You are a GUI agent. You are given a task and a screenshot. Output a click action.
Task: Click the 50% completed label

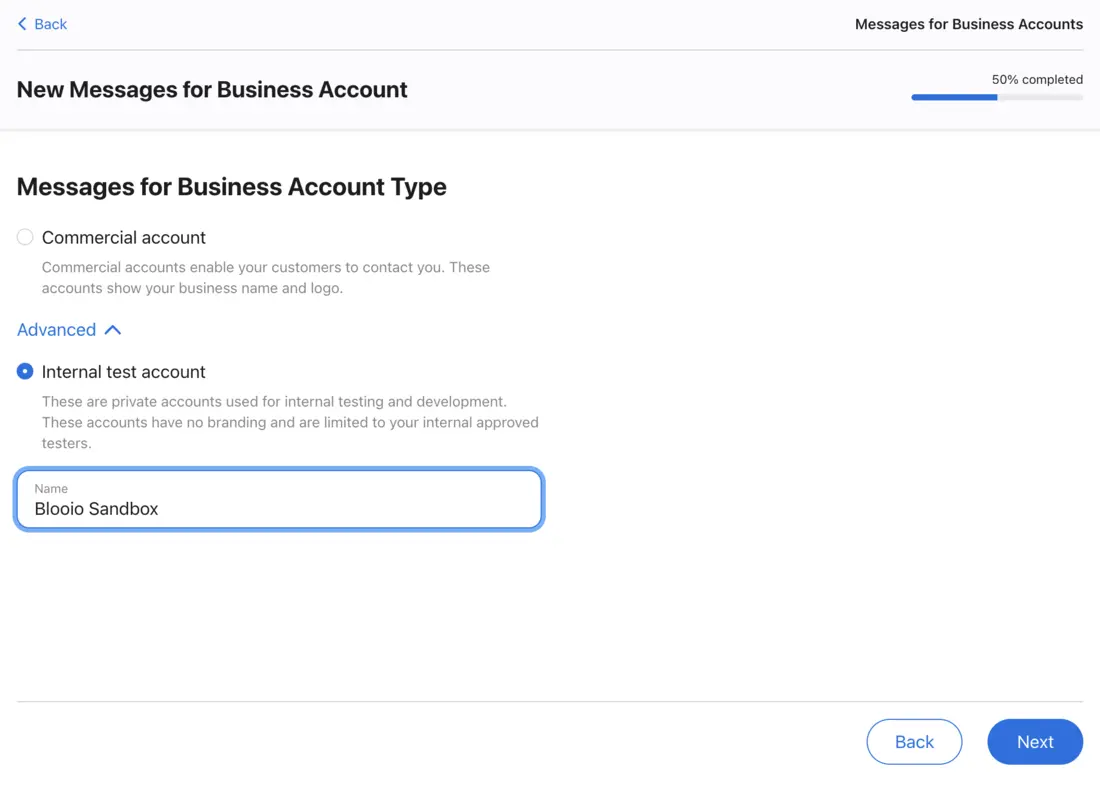point(1037,79)
